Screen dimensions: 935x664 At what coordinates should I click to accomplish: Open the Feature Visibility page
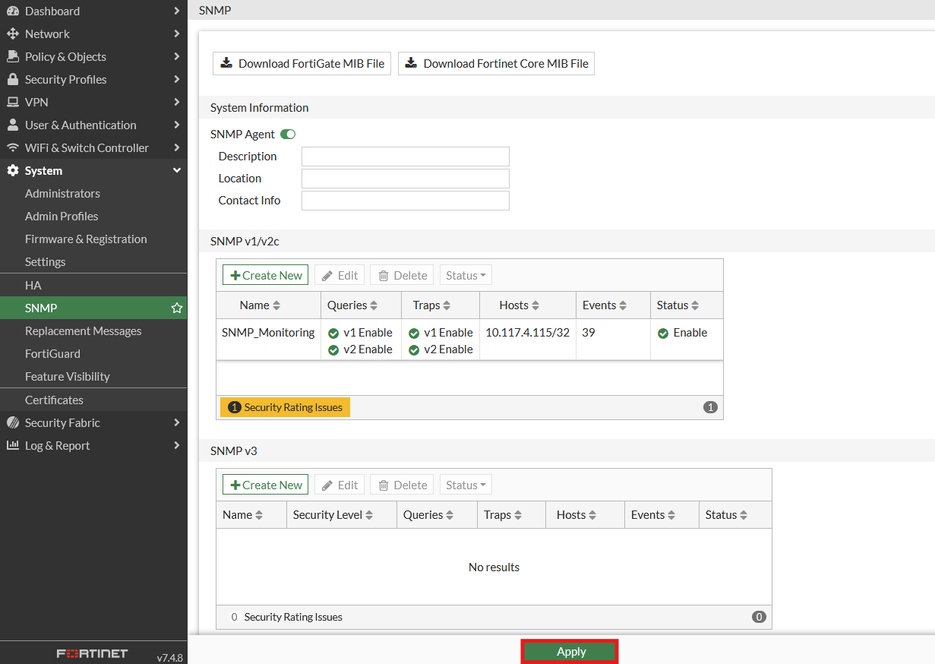pyautogui.click(x=67, y=376)
